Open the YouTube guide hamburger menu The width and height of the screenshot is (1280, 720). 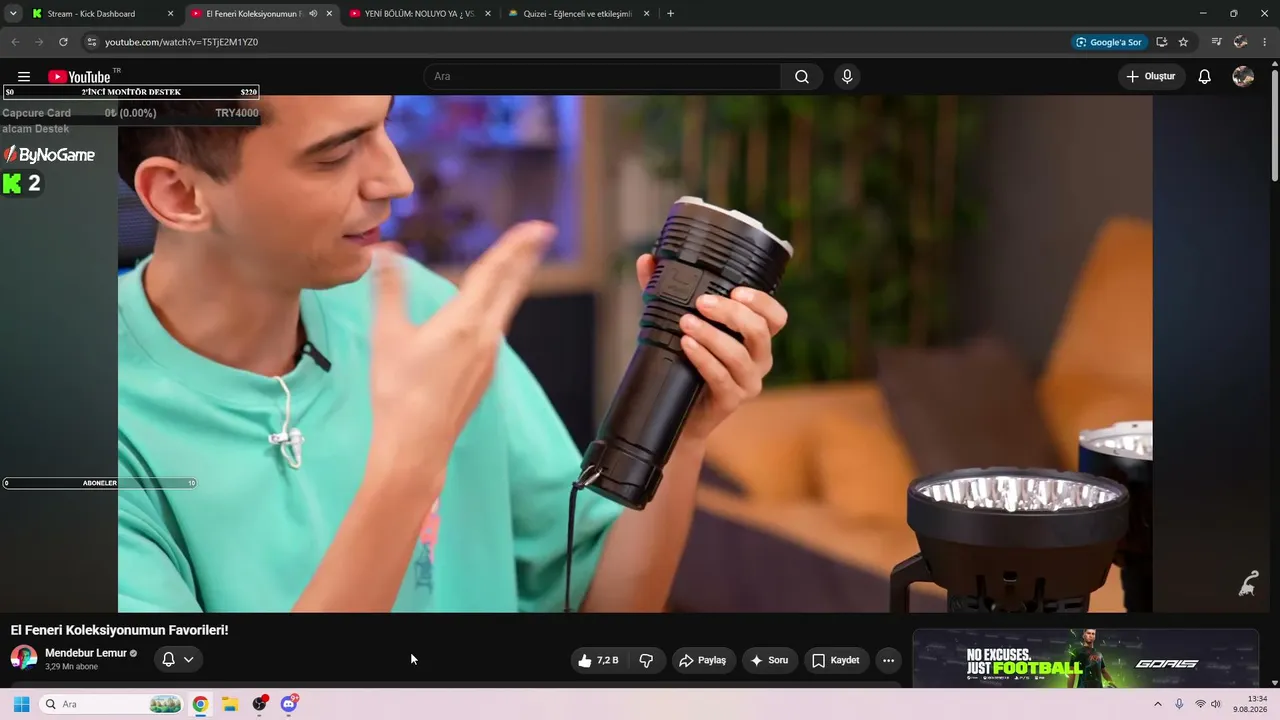24,77
